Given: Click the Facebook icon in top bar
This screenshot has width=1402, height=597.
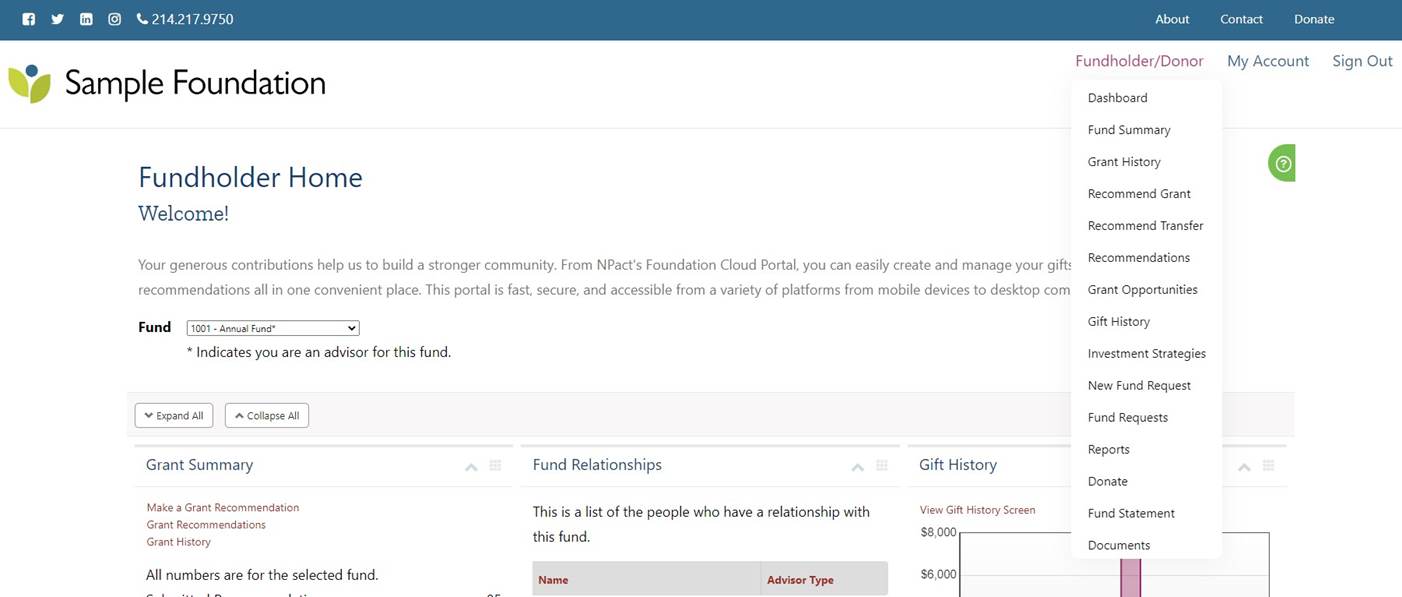Looking at the screenshot, I should (x=28, y=19).
